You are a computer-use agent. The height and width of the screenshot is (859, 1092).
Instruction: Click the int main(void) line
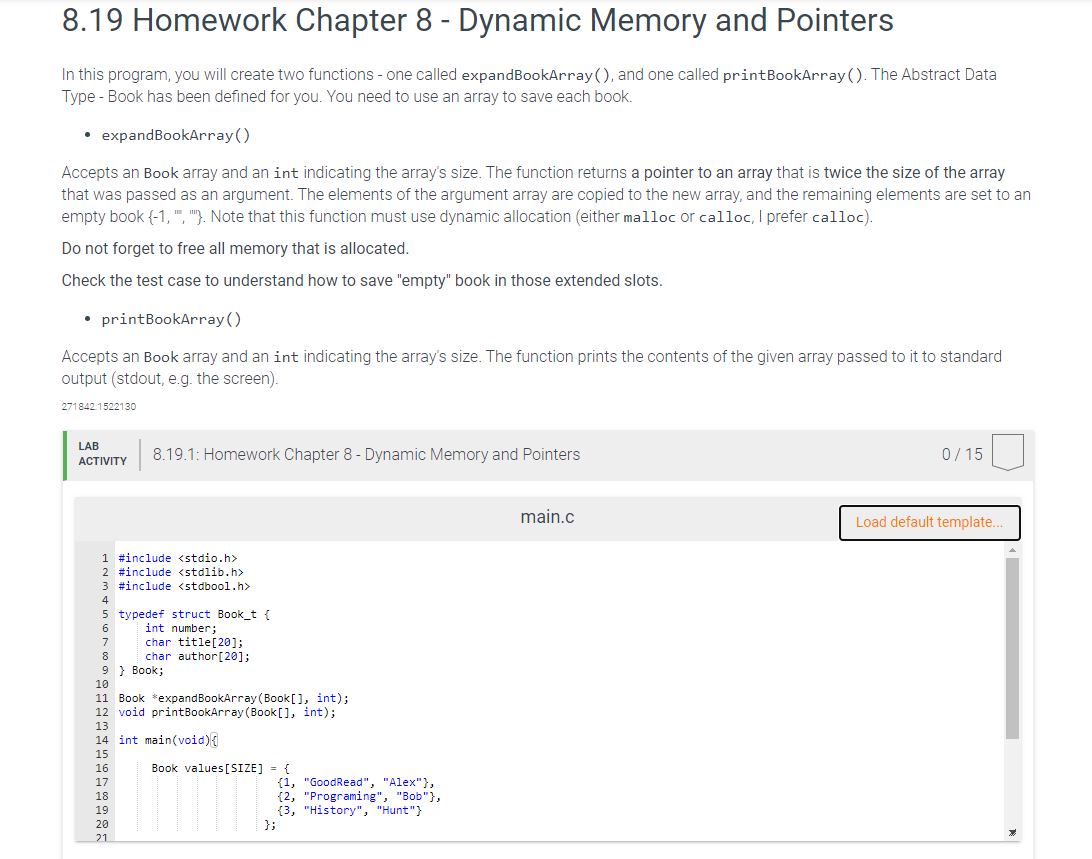(x=165, y=740)
